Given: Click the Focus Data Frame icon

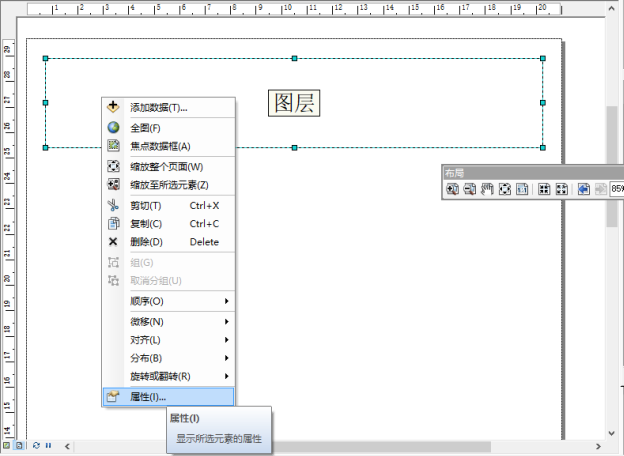Looking at the screenshot, I should click(x=113, y=146).
